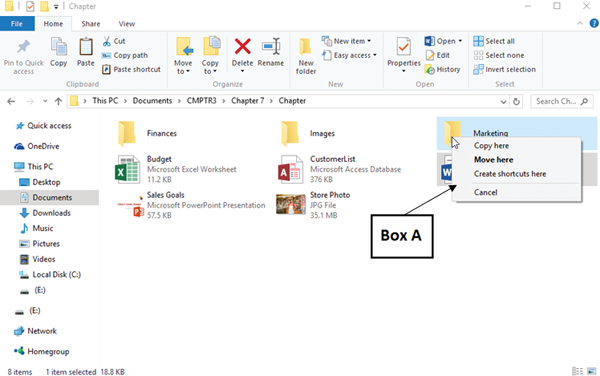Select the CustomerList Access database
This screenshot has width=600, height=376.
tap(339, 169)
